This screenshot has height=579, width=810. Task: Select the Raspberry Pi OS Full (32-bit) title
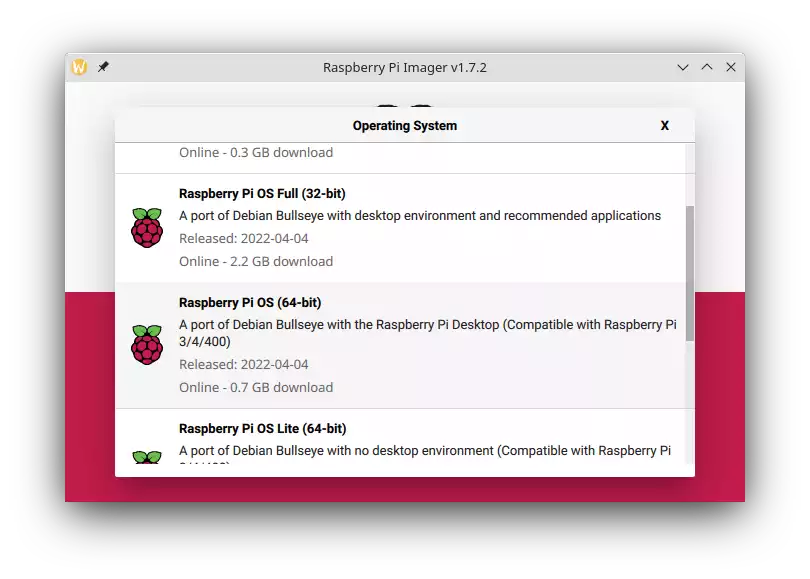pyautogui.click(x=262, y=194)
